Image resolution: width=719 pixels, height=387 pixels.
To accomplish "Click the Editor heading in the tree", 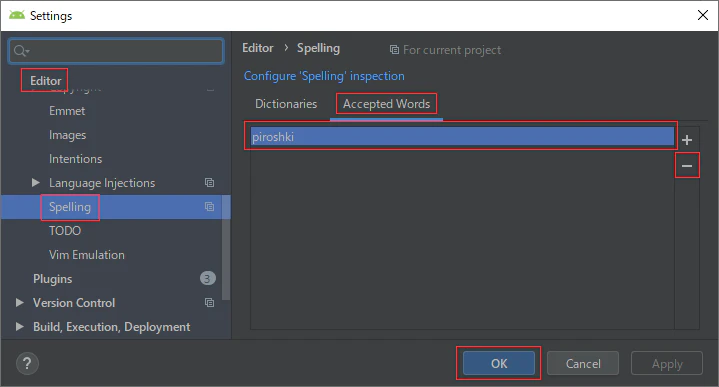I will [x=45, y=81].
